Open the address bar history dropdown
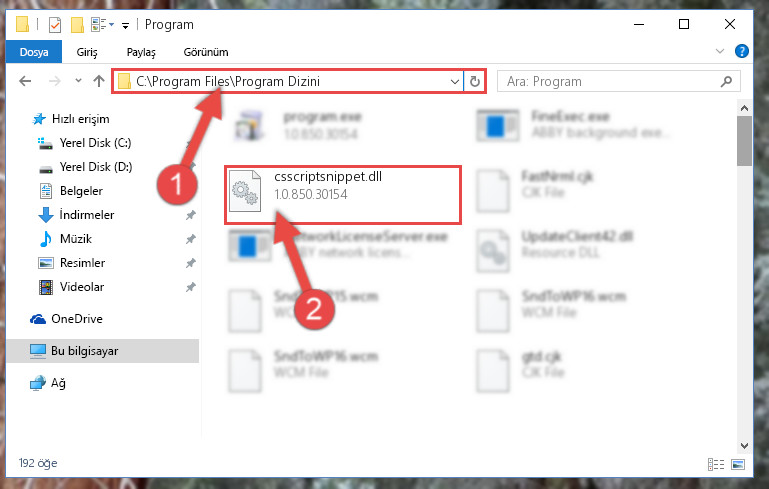 pyautogui.click(x=455, y=81)
